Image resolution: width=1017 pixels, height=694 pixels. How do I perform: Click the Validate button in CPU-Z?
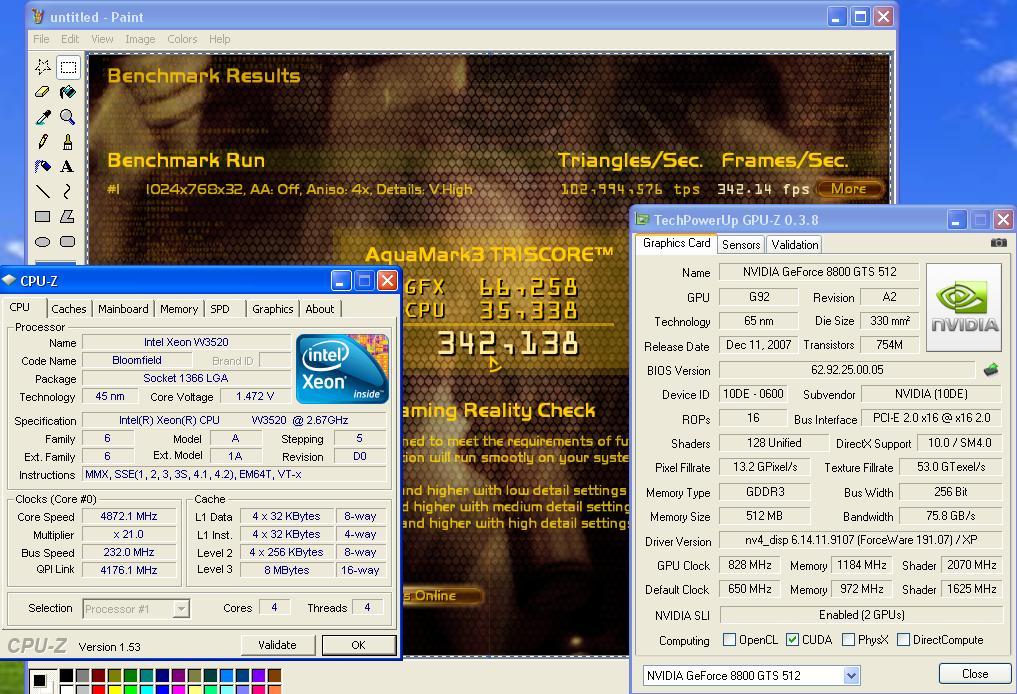(277, 645)
